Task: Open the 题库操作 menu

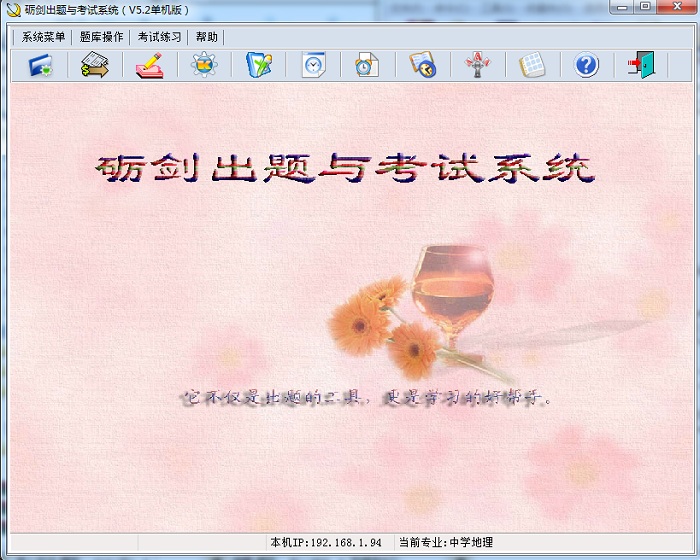Action: [102, 37]
